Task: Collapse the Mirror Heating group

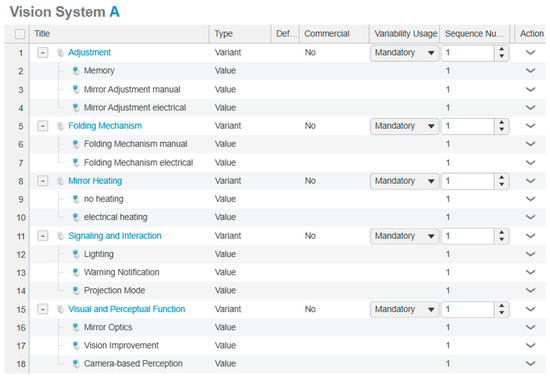Action: click(43, 181)
